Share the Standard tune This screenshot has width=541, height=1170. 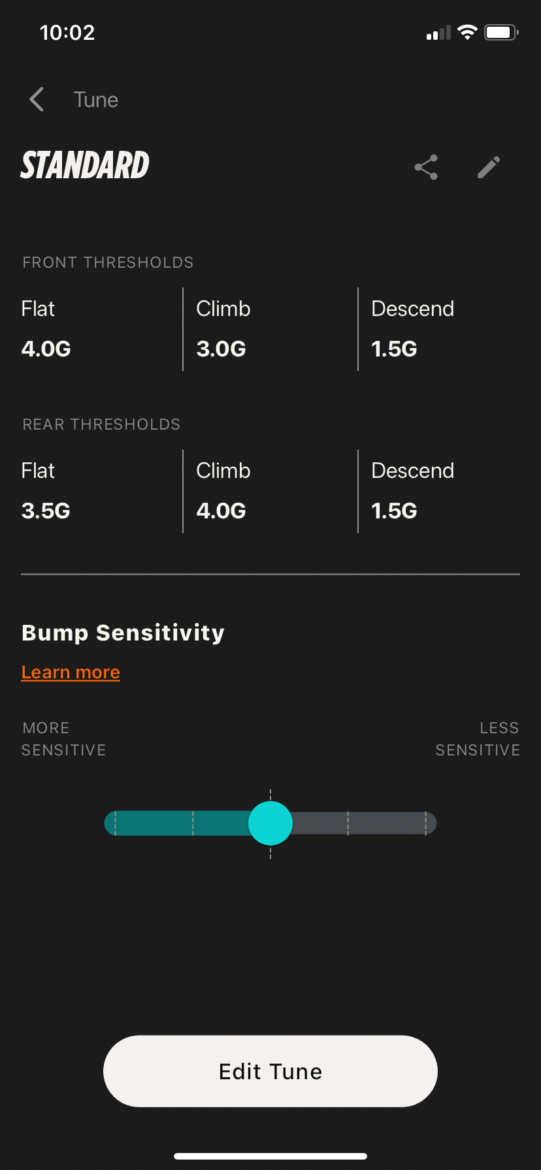(x=426, y=167)
